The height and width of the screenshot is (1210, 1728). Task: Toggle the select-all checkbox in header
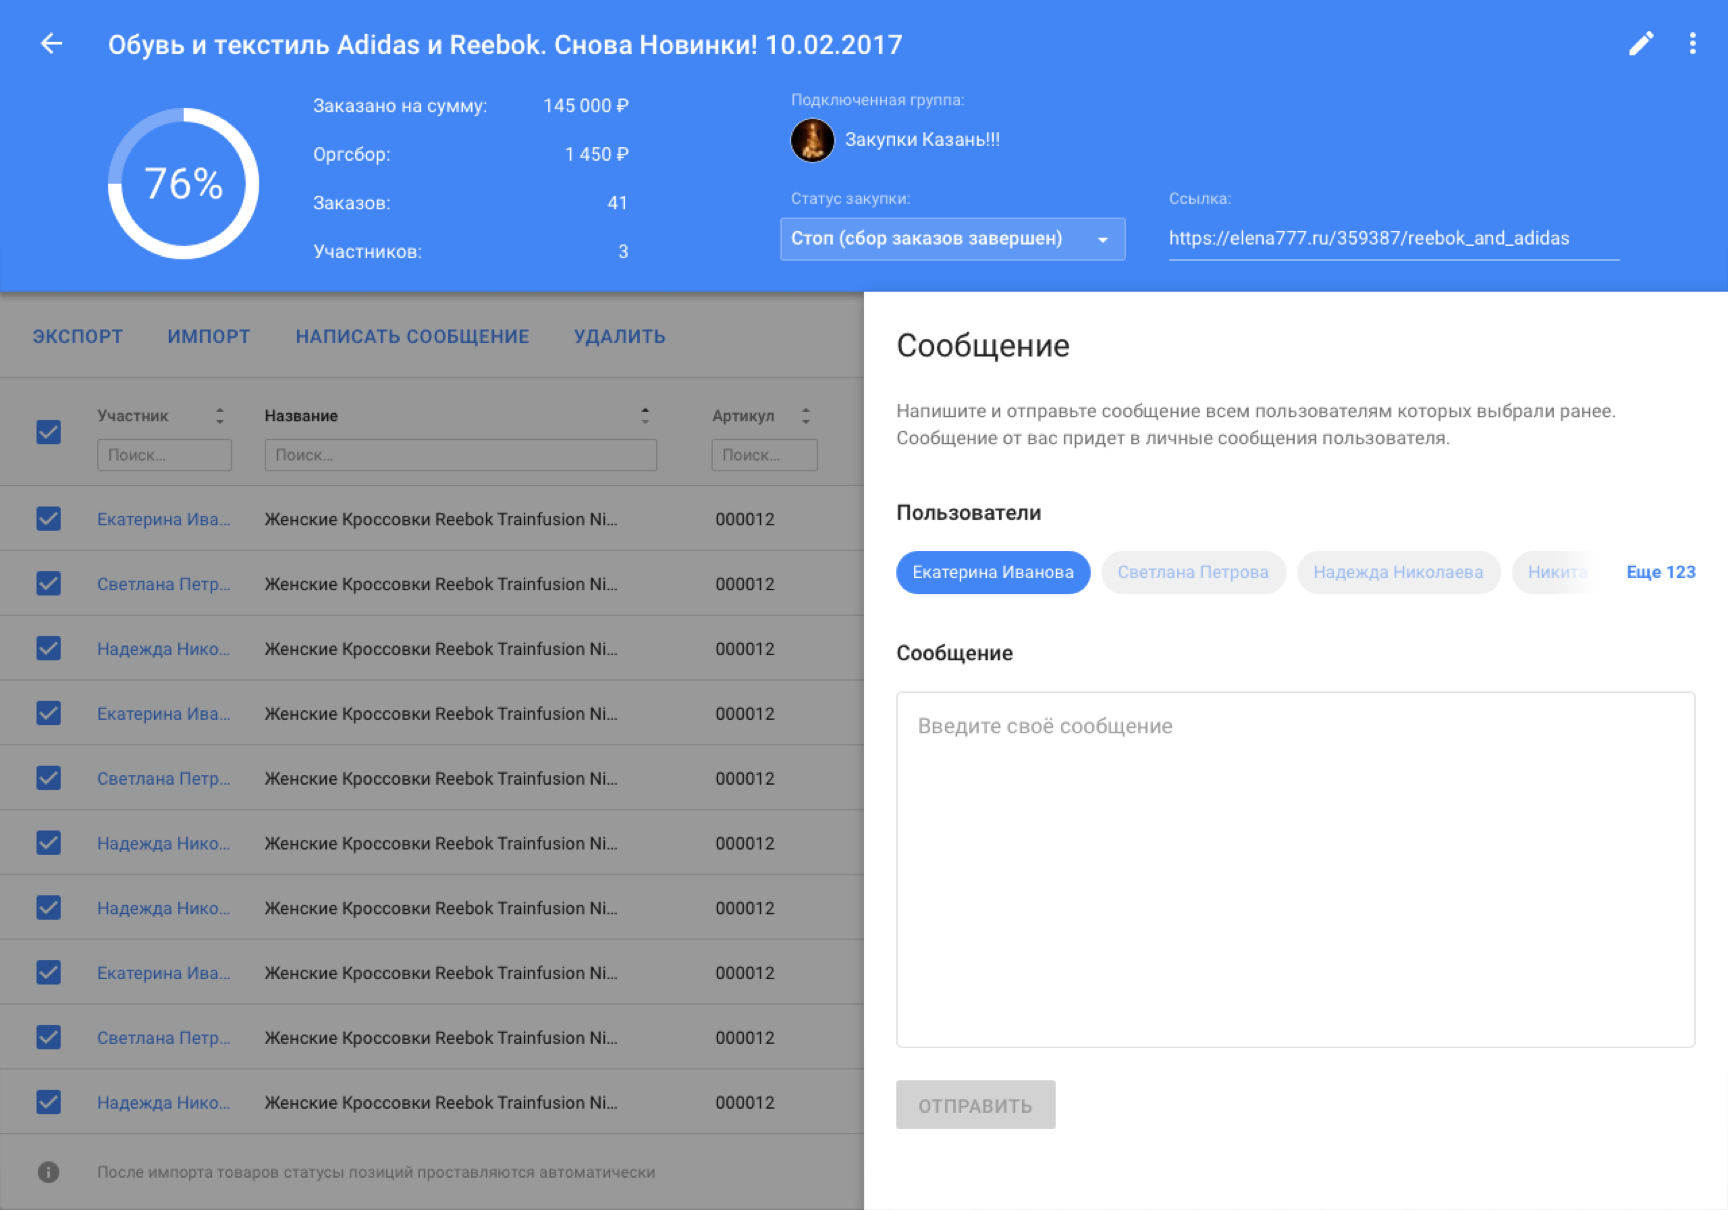(48, 432)
